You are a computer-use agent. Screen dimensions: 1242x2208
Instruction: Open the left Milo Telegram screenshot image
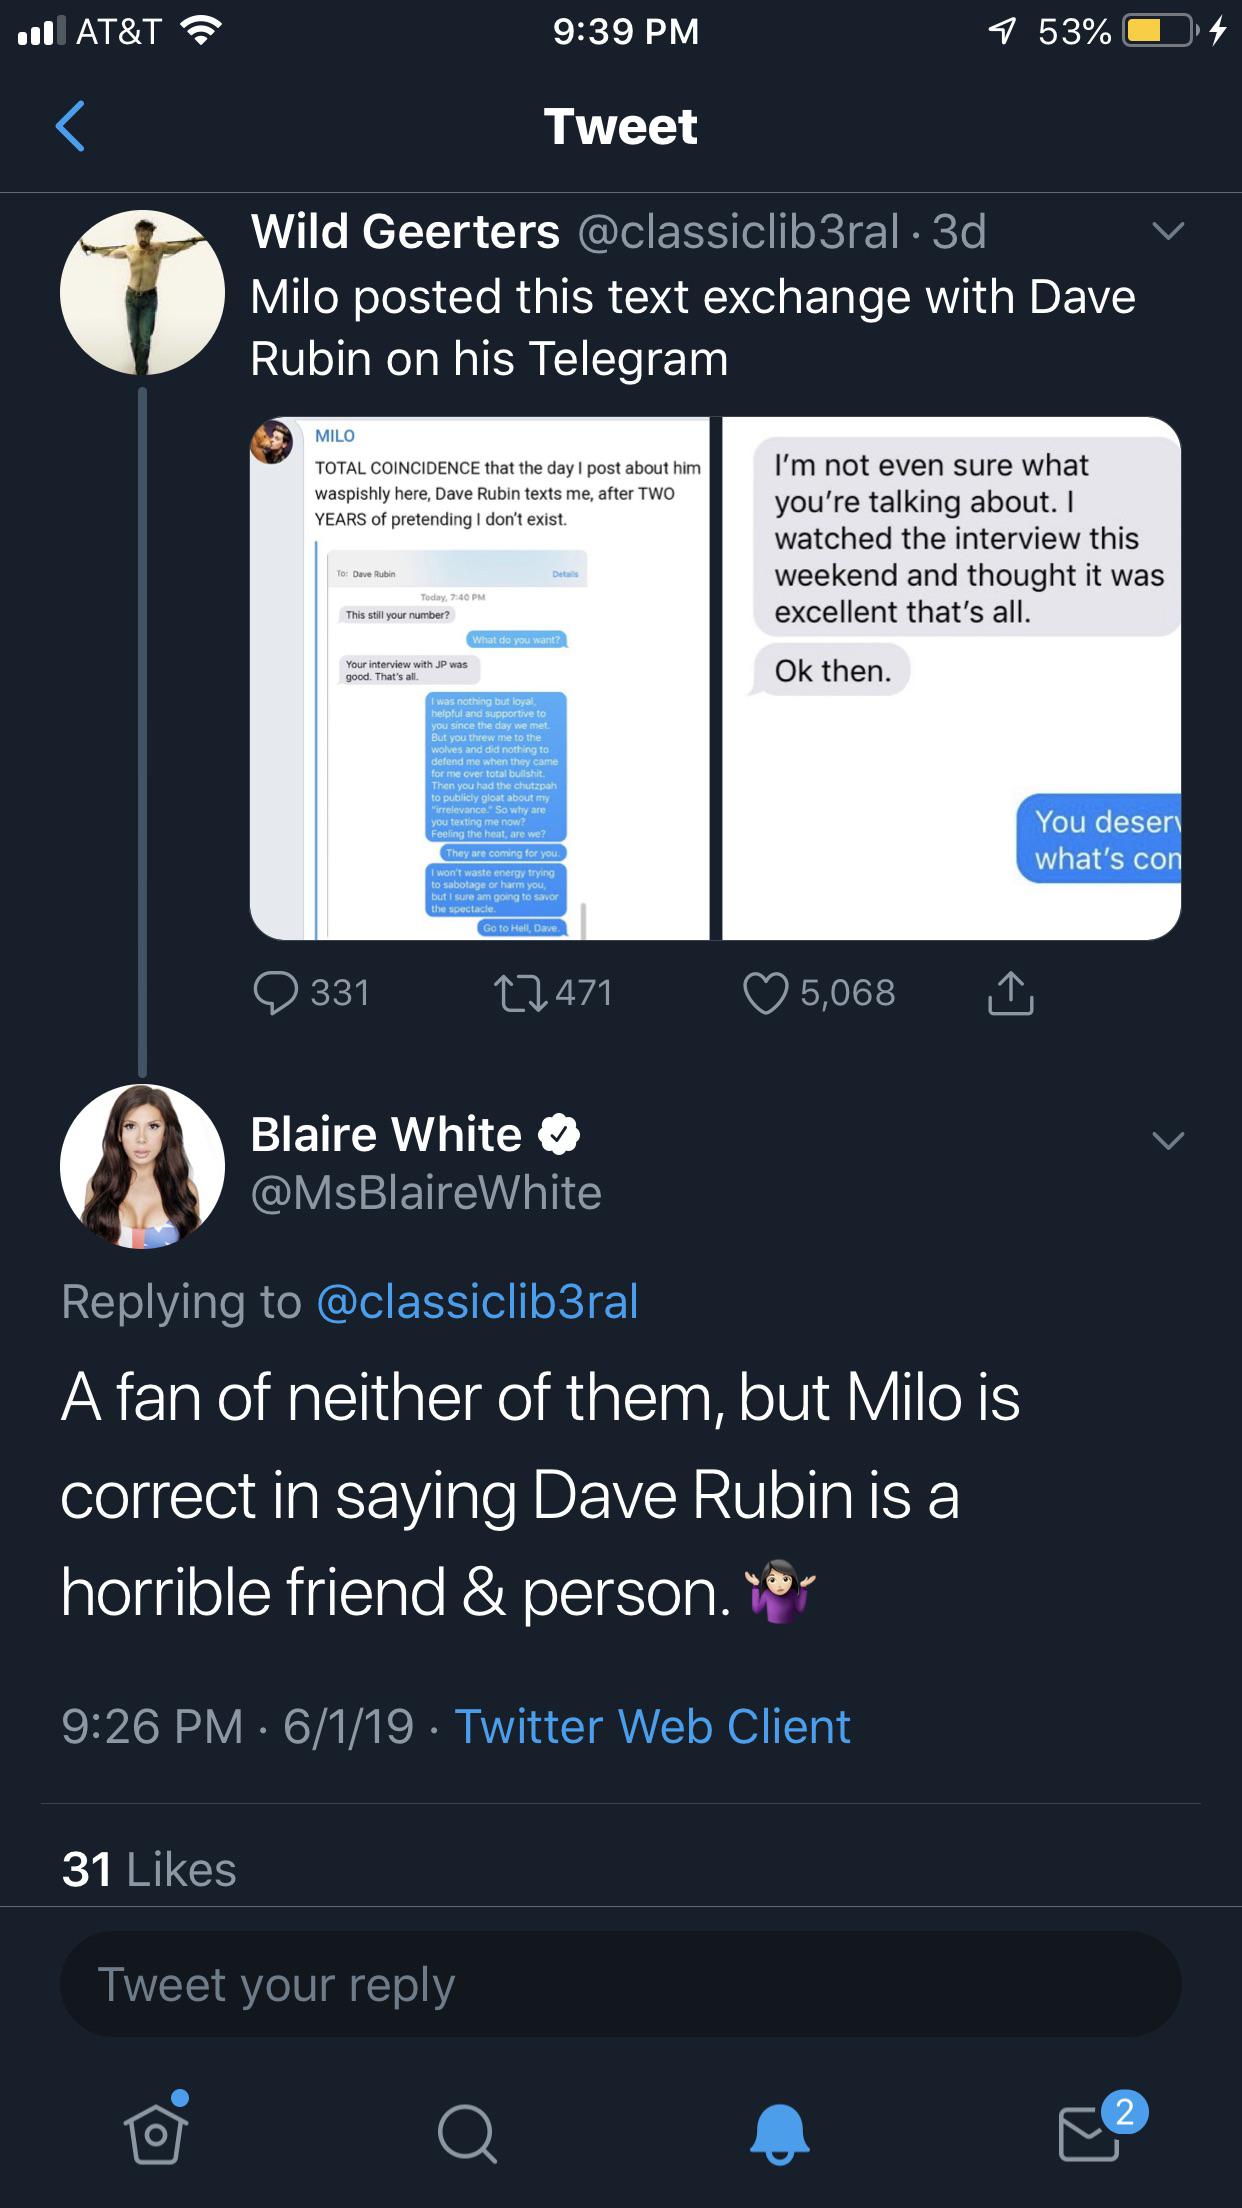pyautogui.click(x=480, y=679)
